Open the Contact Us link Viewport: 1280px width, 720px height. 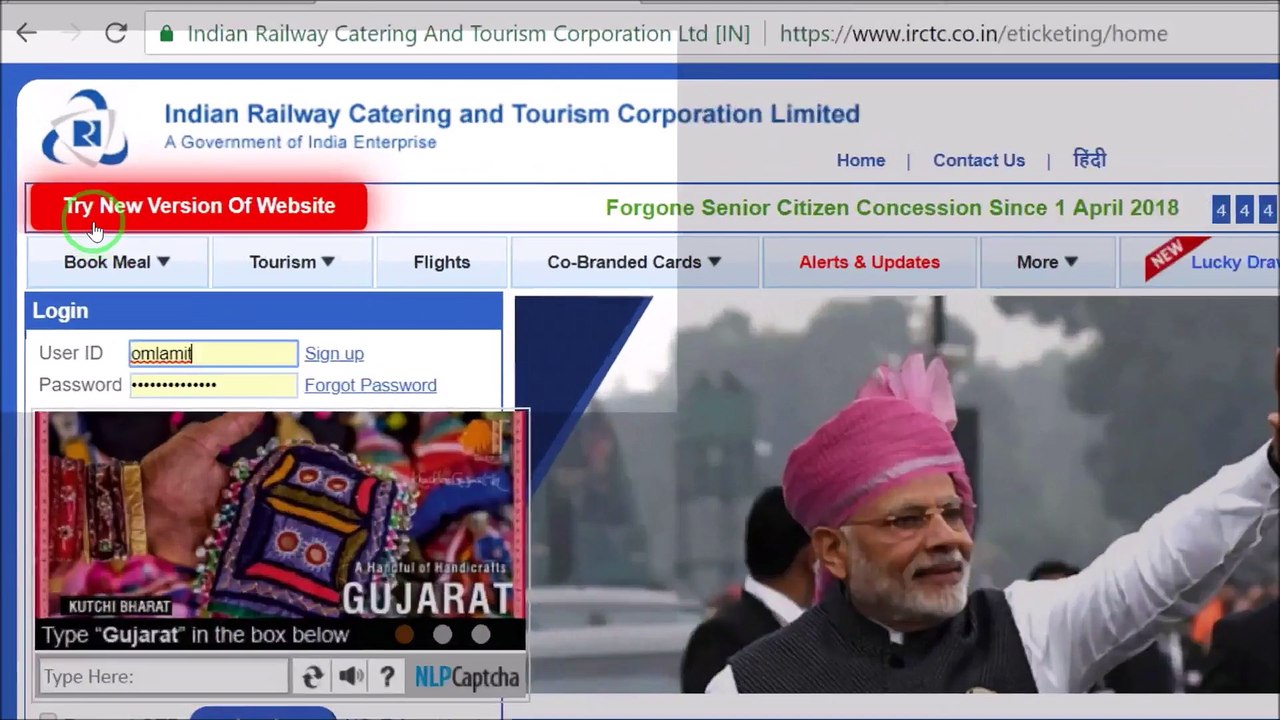[979, 160]
